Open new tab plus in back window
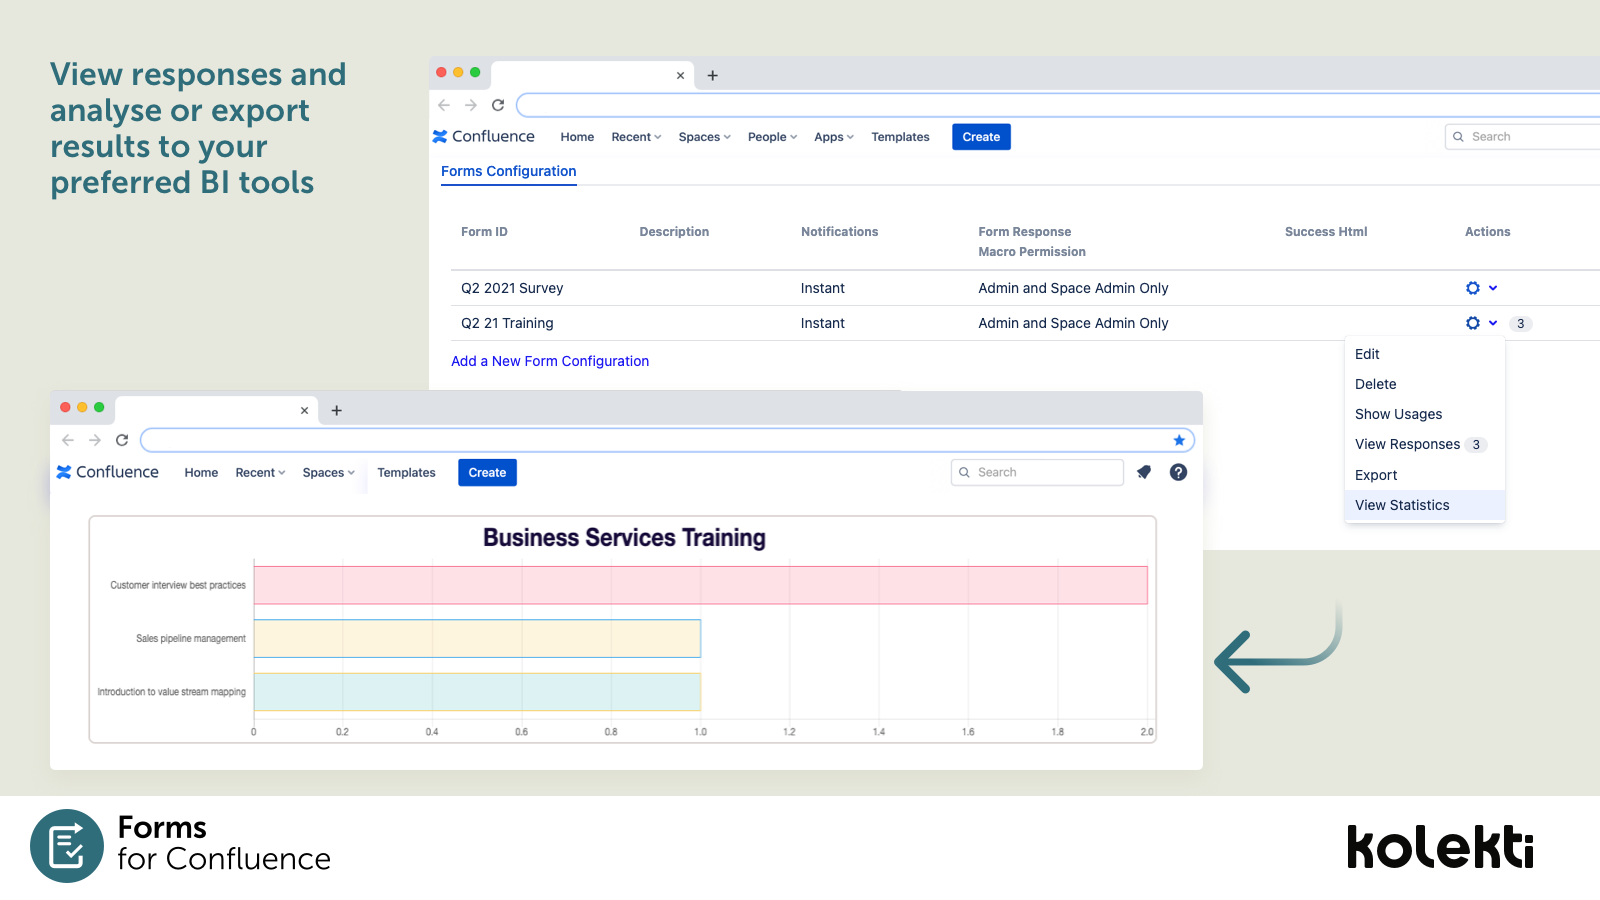The height and width of the screenshot is (900, 1600). (713, 75)
